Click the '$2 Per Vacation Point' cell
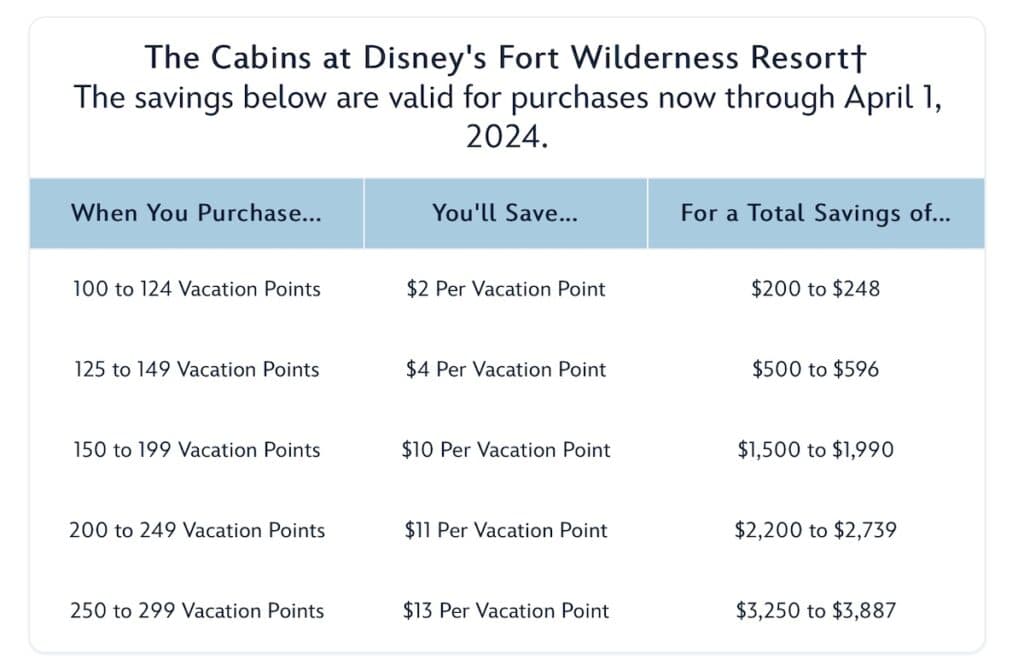This screenshot has width=1024, height=671. coord(505,289)
